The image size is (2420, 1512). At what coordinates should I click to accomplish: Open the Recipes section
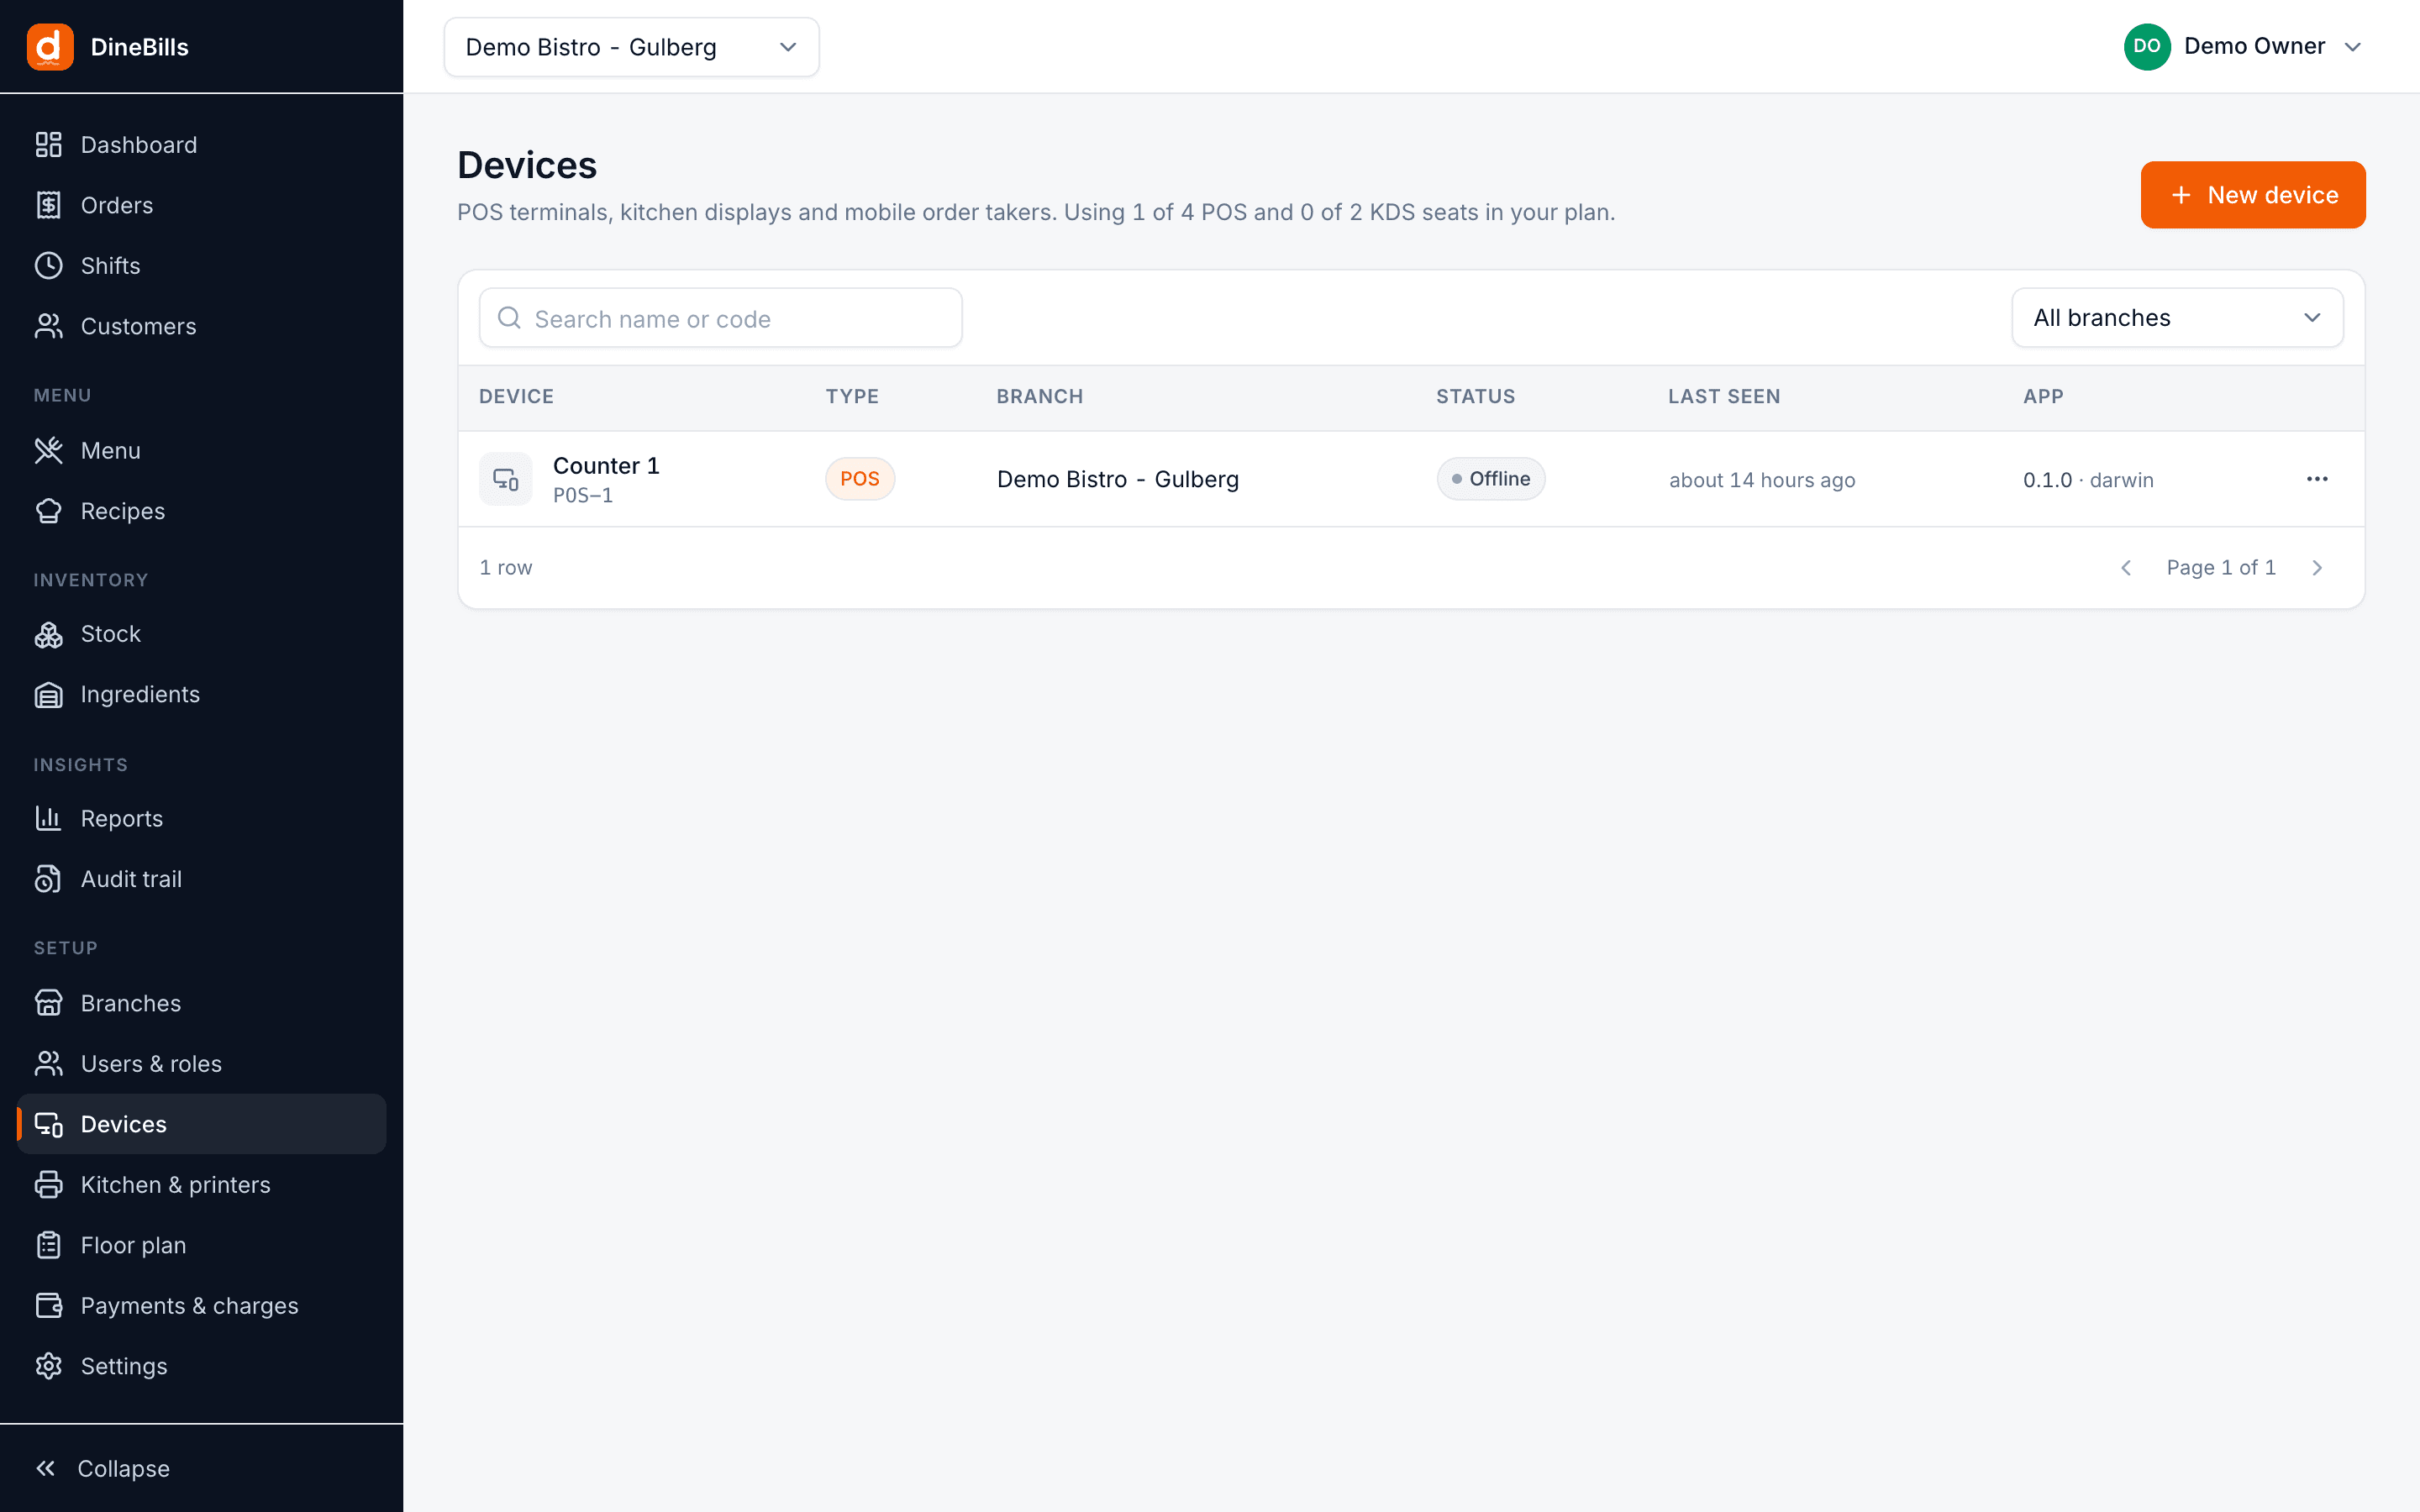tap(202, 511)
